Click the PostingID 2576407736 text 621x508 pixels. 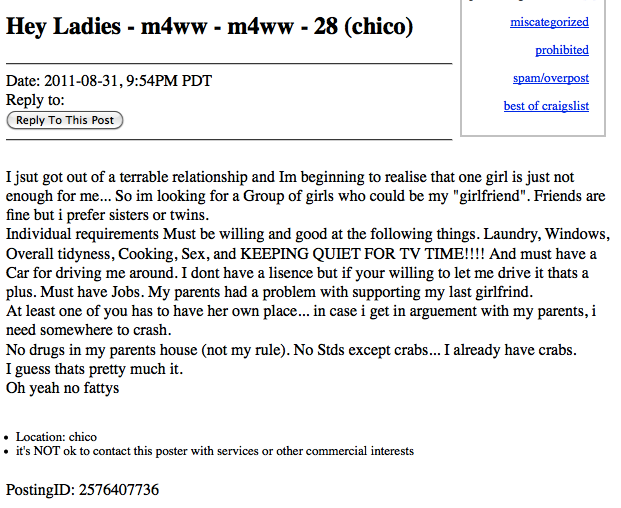coord(82,490)
